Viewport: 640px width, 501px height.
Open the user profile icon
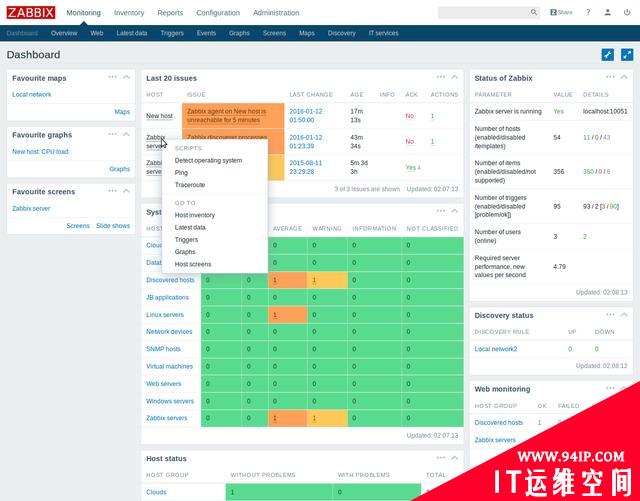tap(606, 13)
